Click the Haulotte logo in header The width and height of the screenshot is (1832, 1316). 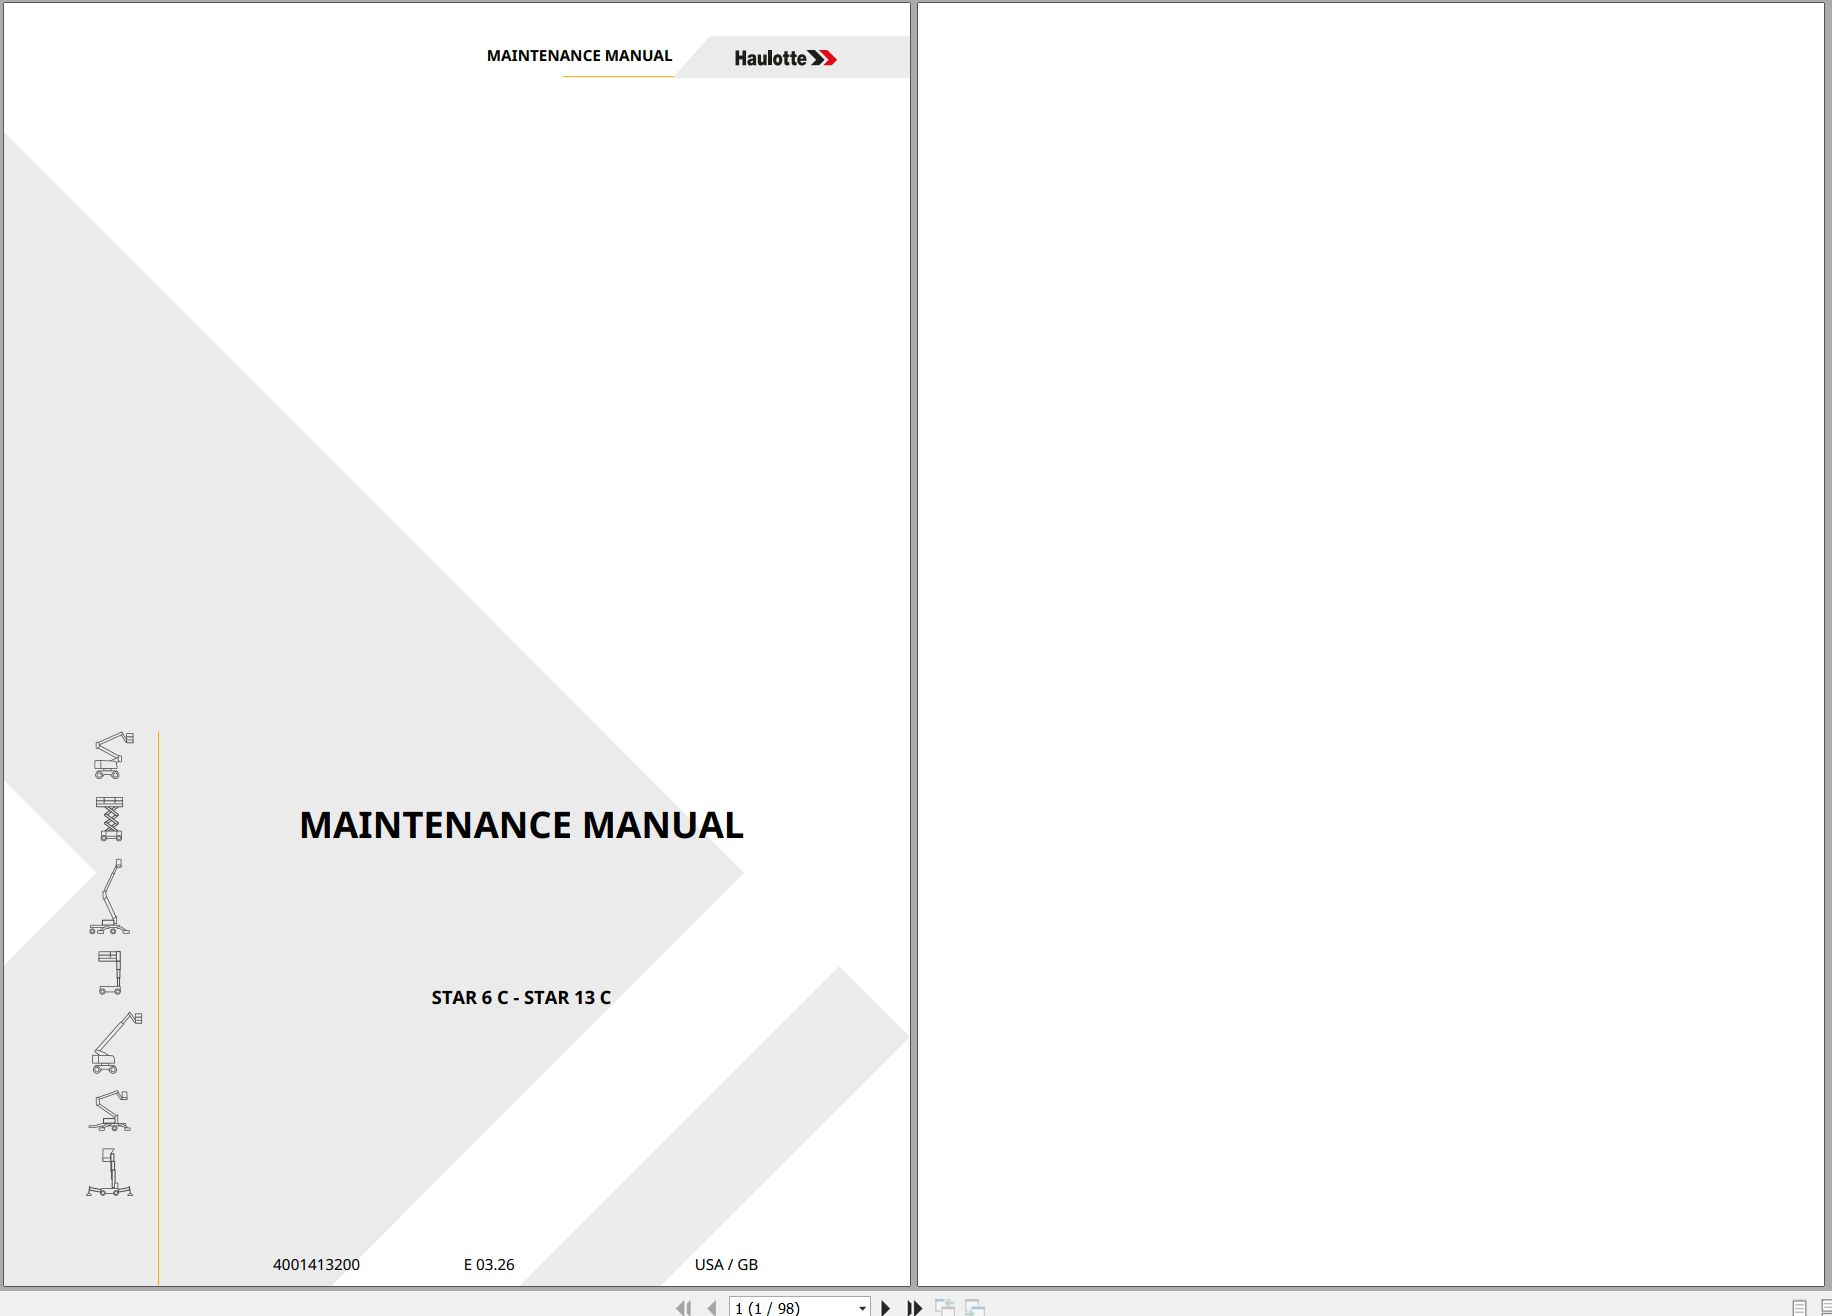785,58
